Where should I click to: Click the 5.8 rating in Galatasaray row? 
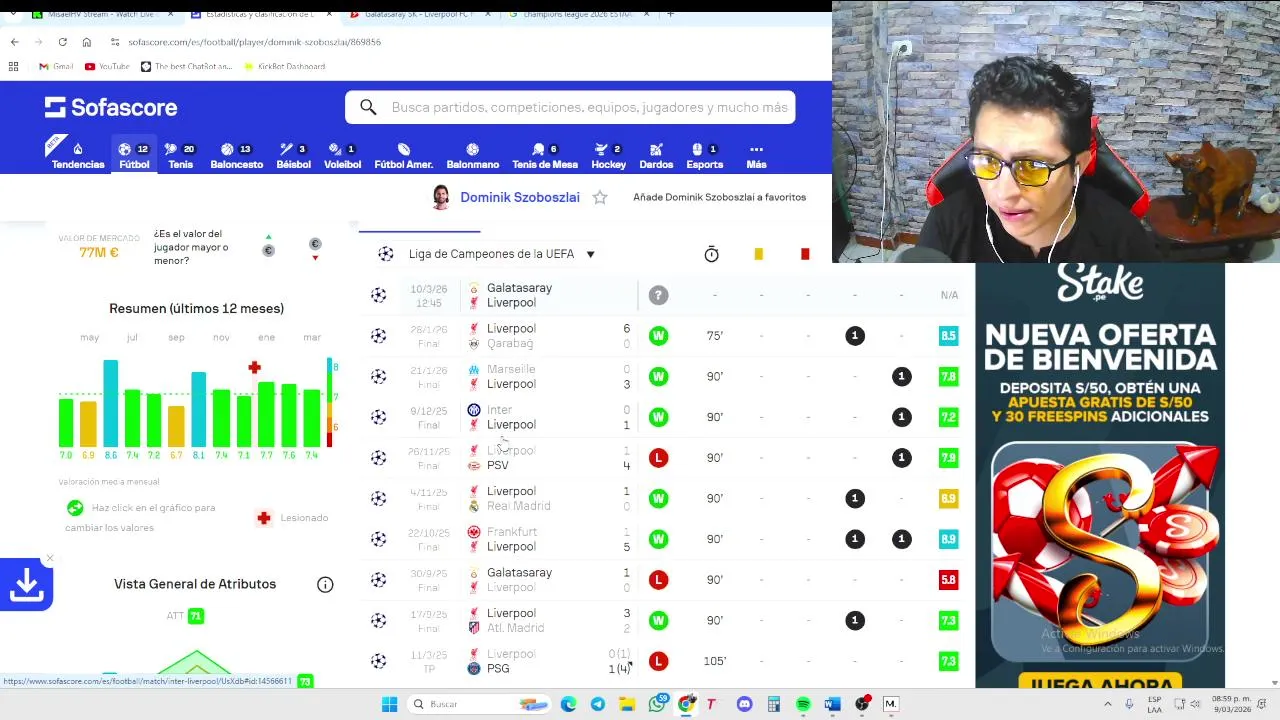(948, 580)
